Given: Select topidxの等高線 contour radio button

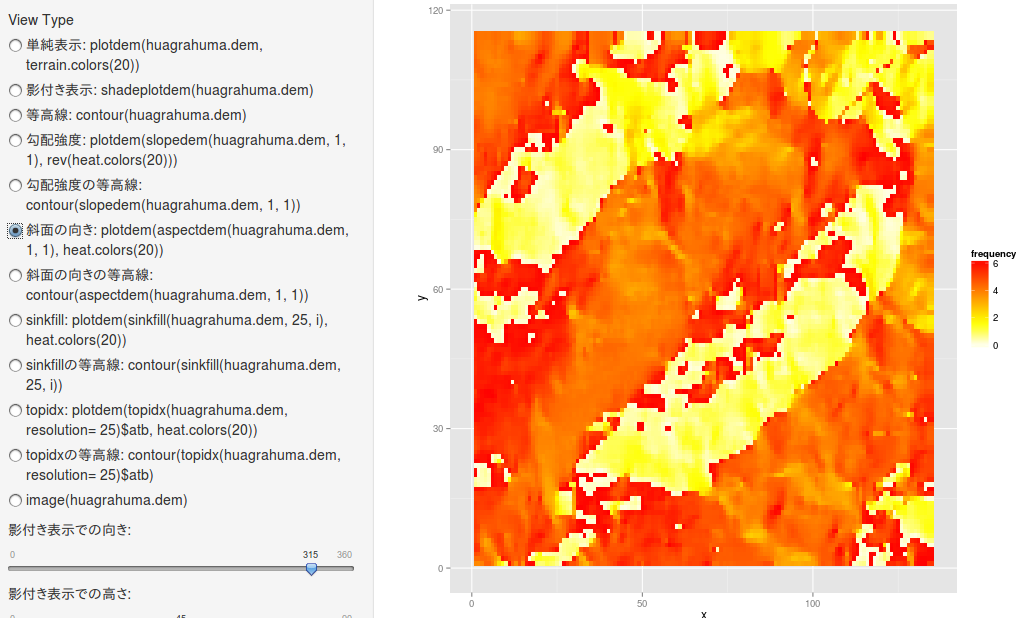Looking at the screenshot, I should [15, 455].
